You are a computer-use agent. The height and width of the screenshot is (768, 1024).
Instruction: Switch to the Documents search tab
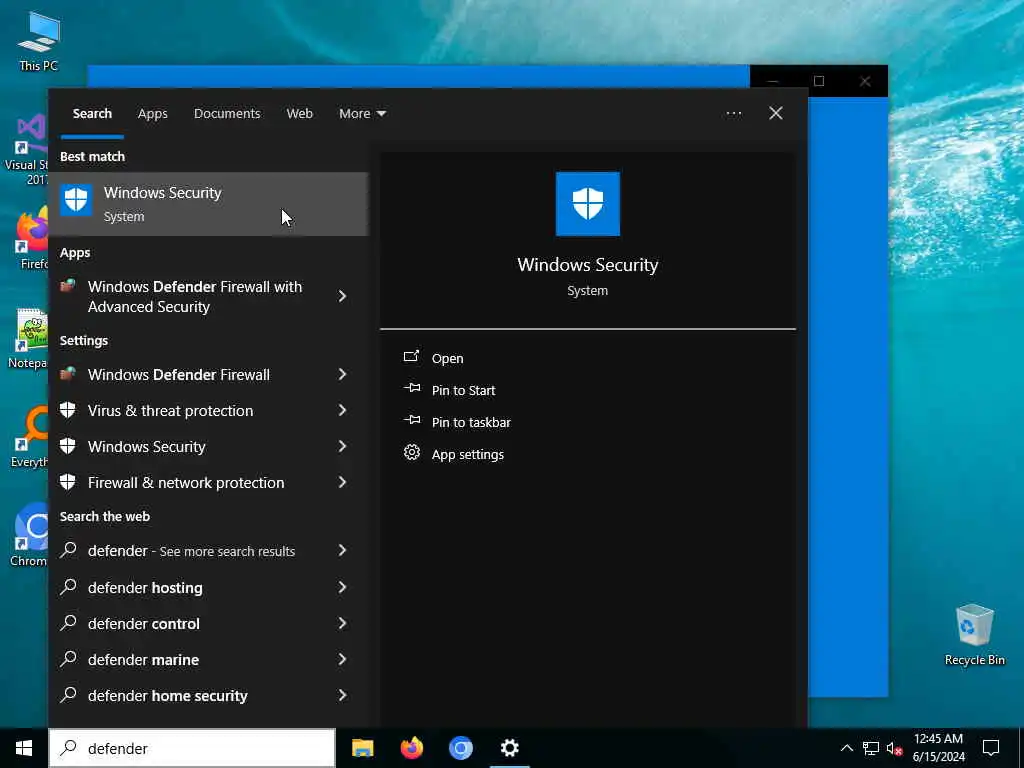pos(227,114)
